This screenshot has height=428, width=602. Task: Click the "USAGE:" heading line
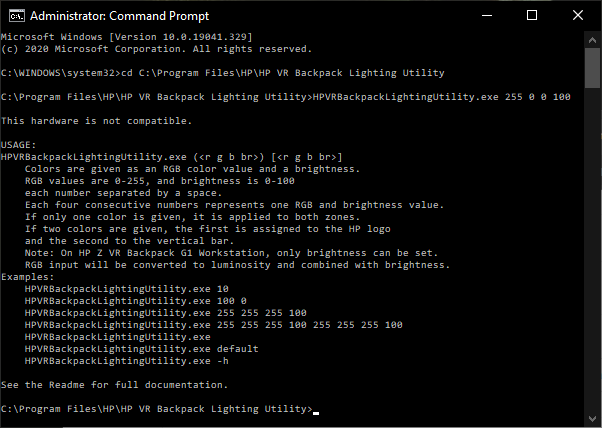(18, 145)
